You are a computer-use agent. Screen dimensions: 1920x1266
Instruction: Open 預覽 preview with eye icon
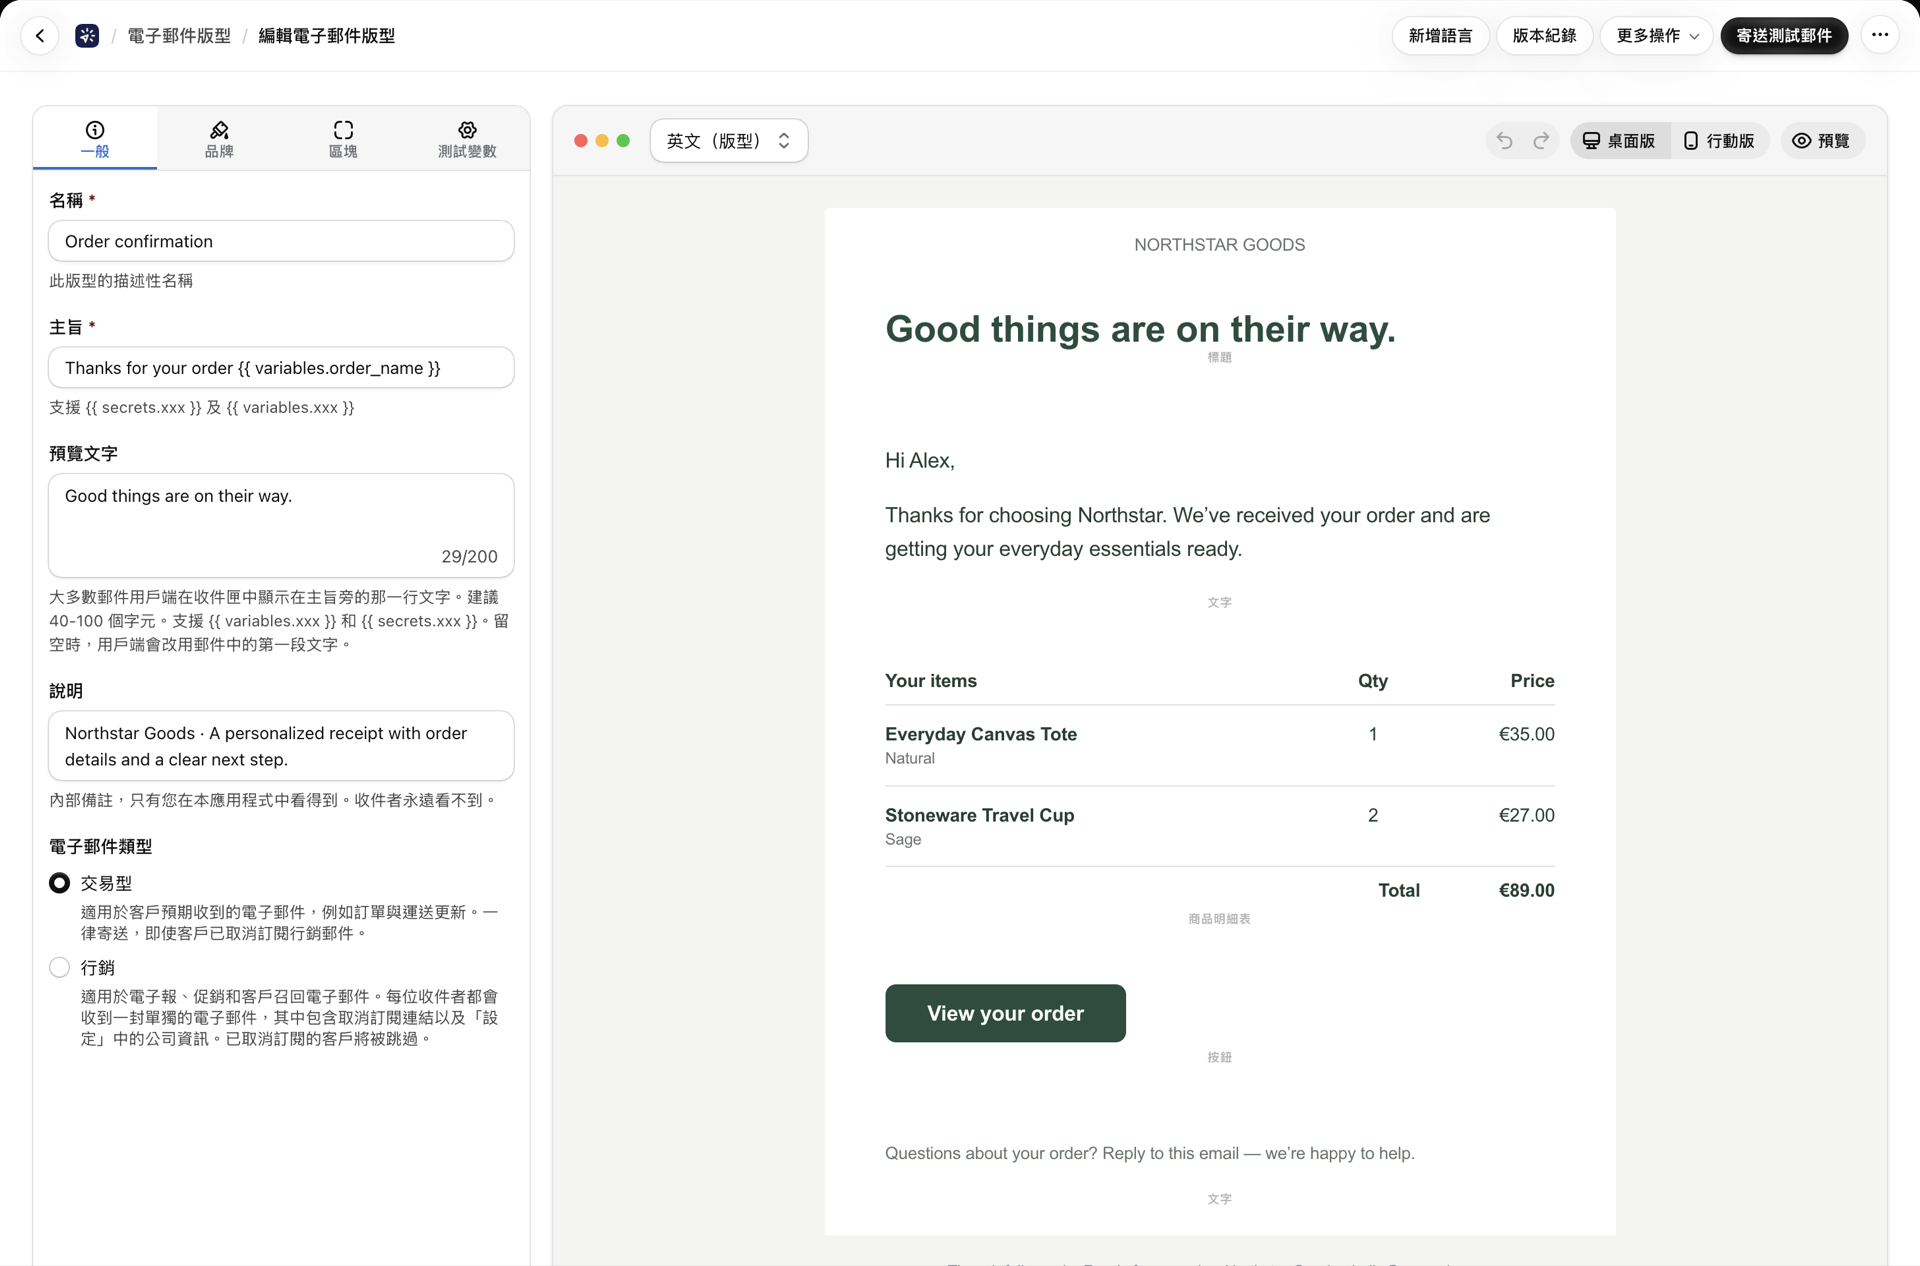tap(1822, 141)
